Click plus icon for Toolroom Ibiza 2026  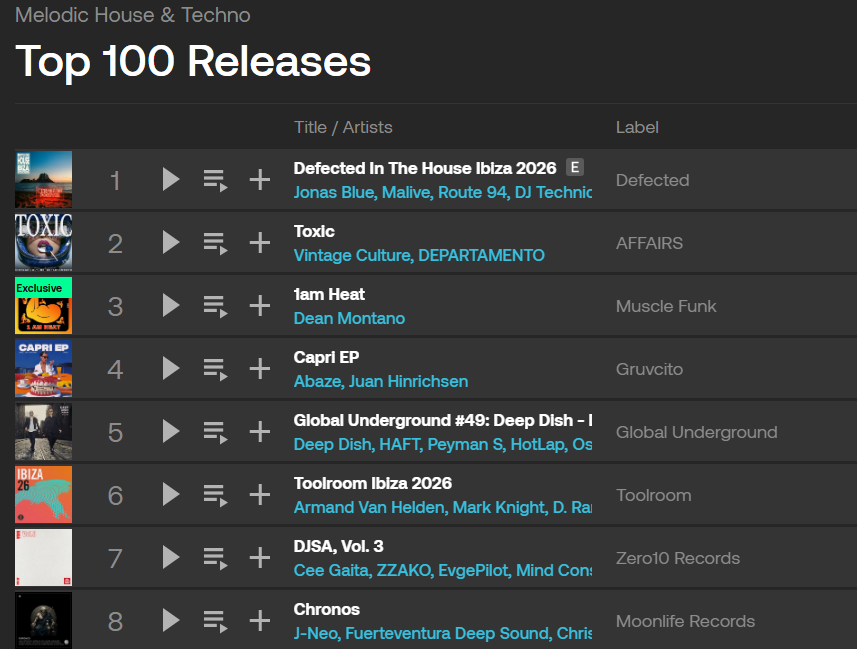260,494
